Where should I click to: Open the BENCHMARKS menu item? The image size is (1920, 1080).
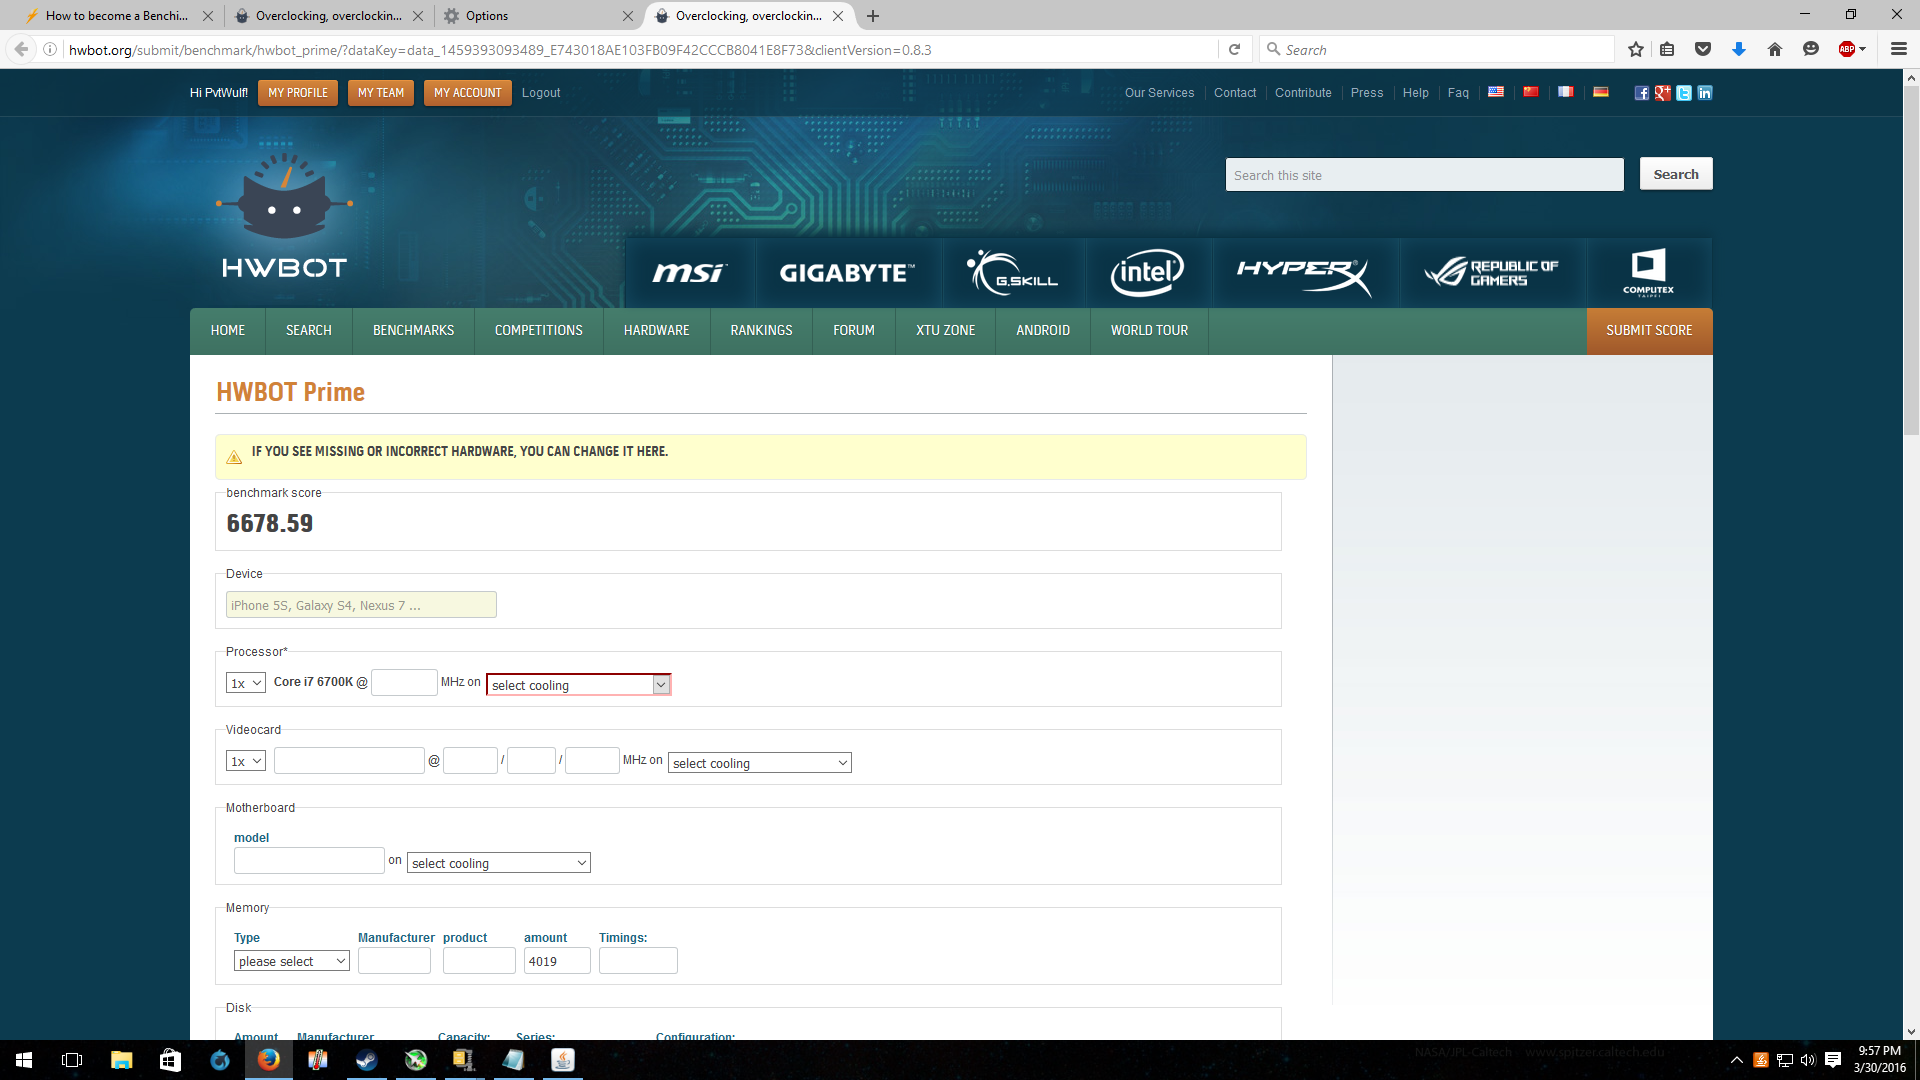pos(413,331)
